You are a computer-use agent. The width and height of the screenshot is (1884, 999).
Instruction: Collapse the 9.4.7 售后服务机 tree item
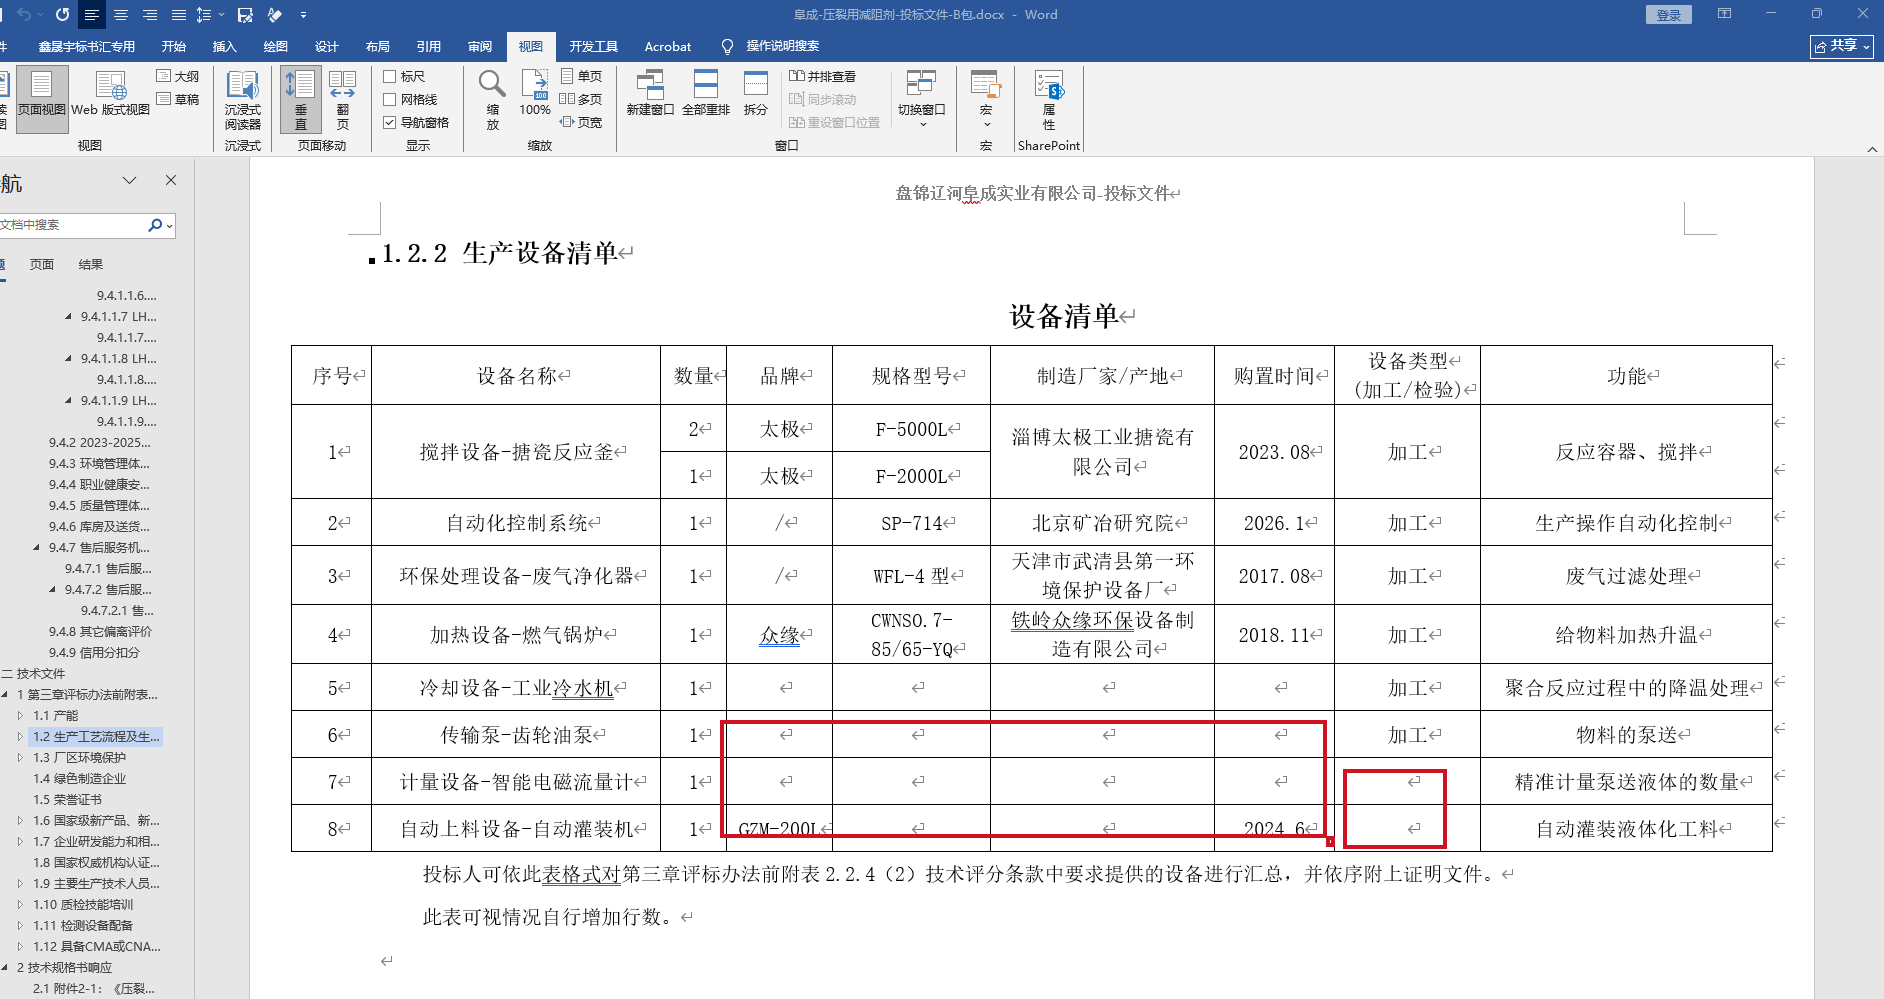37,548
